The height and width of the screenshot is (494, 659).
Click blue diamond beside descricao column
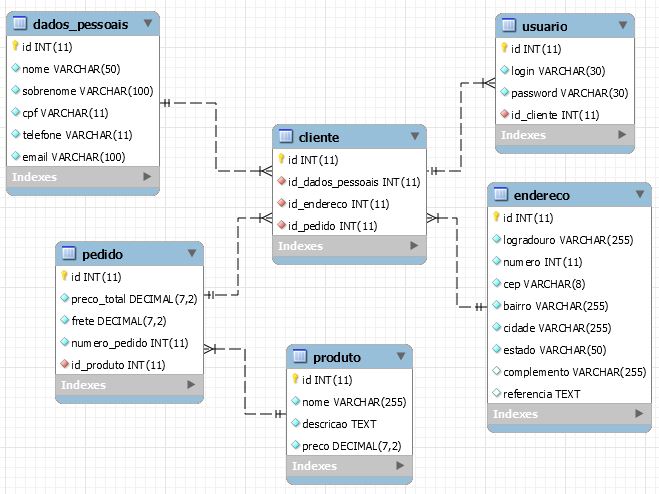point(295,423)
